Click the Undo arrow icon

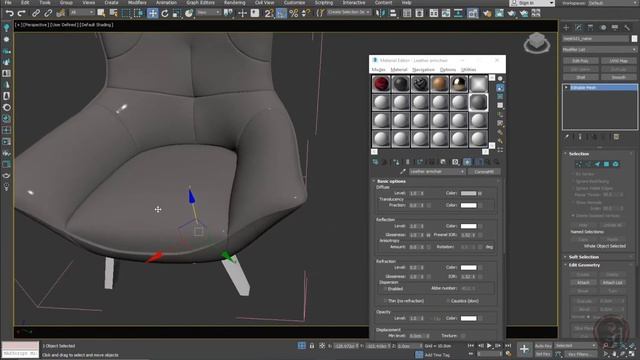pyautogui.click(x=9, y=13)
